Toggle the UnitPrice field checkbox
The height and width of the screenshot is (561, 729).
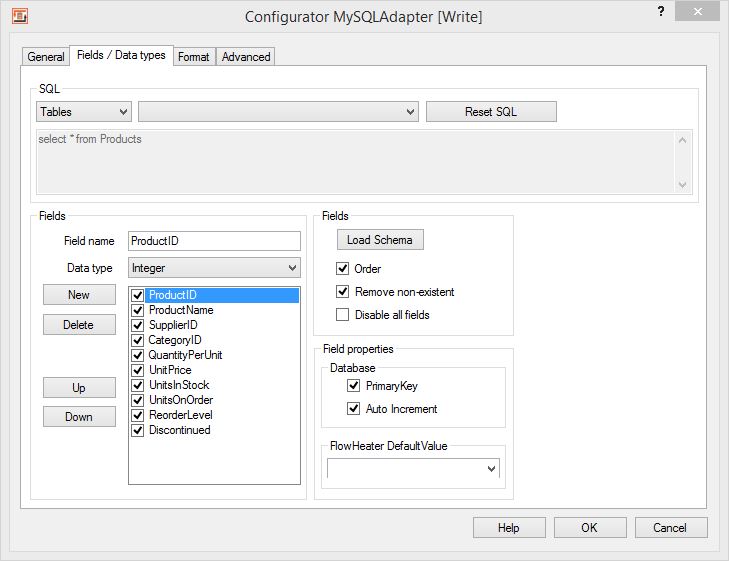click(x=138, y=370)
